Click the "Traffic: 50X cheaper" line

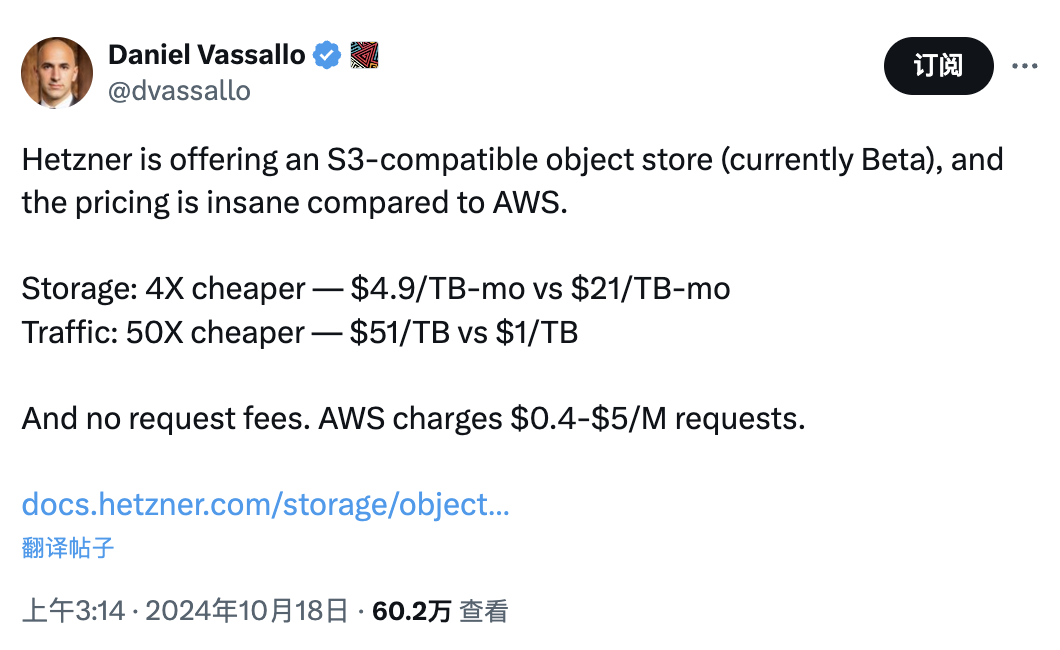pyautogui.click(x=300, y=332)
